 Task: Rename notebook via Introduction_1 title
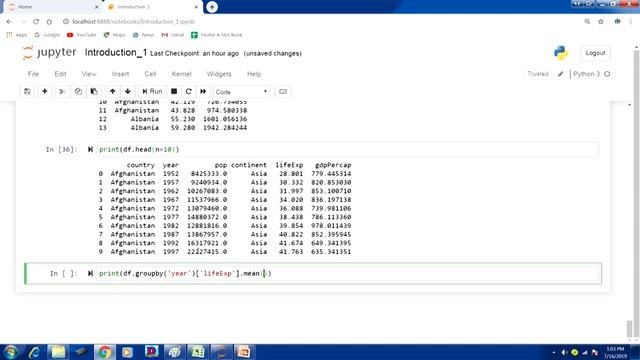(116, 53)
